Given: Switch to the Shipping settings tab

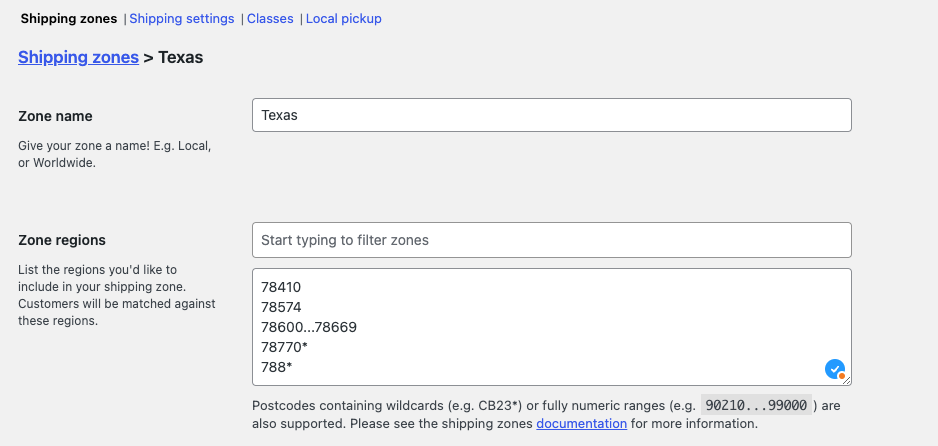Looking at the screenshot, I should click(182, 19).
